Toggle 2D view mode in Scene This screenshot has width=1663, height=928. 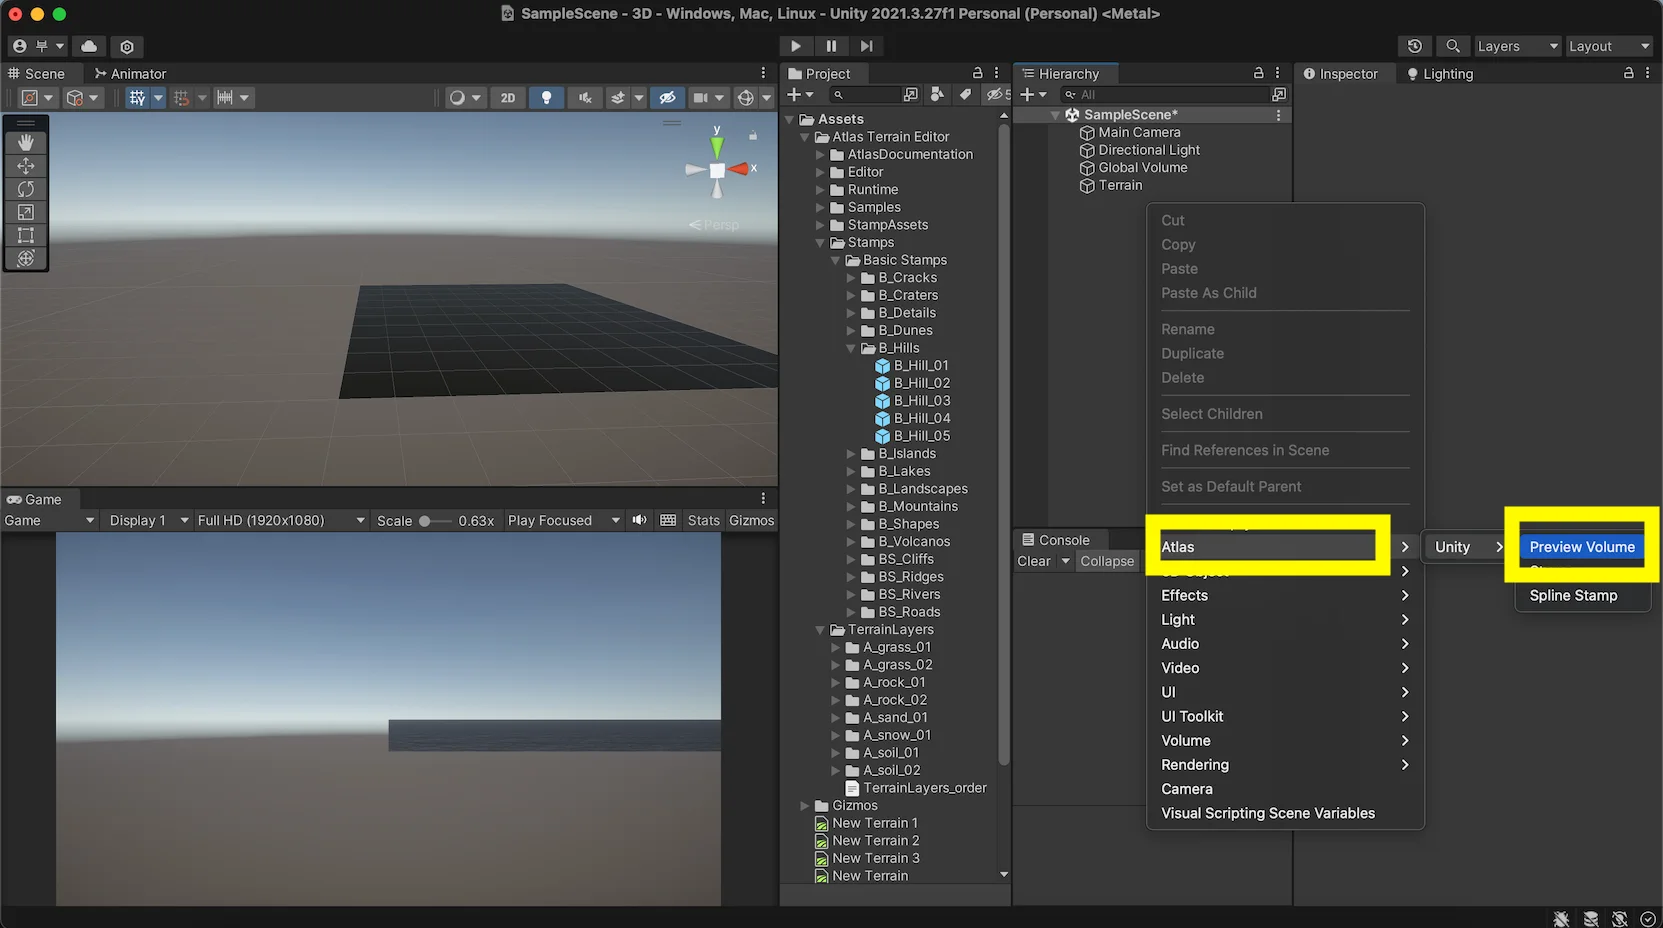508,98
